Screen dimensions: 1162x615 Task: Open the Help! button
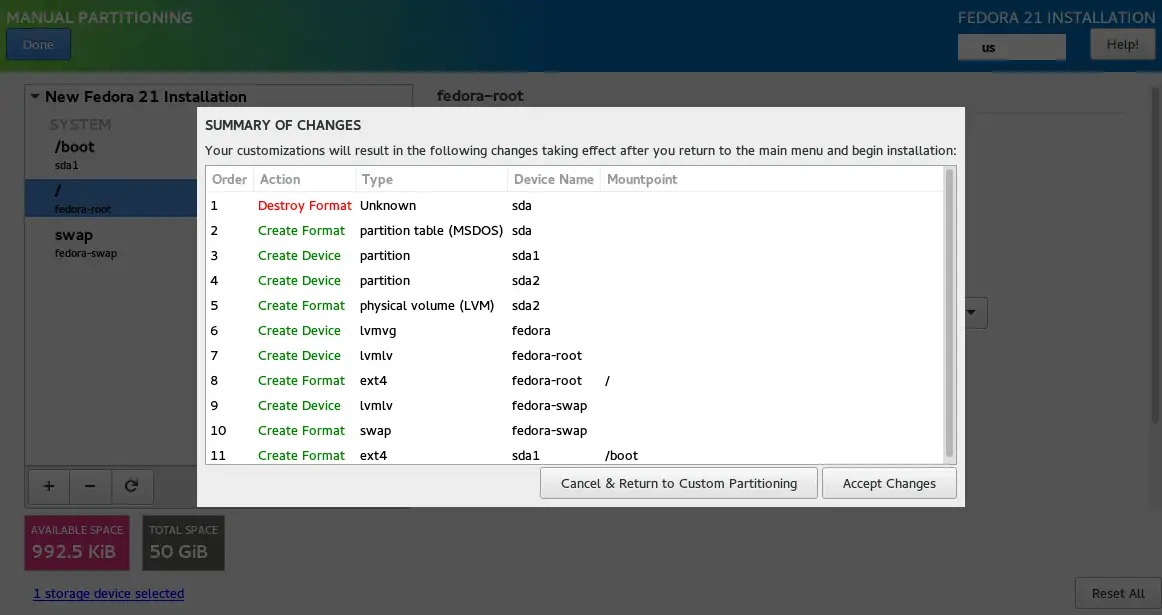pyautogui.click(x=1122, y=44)
